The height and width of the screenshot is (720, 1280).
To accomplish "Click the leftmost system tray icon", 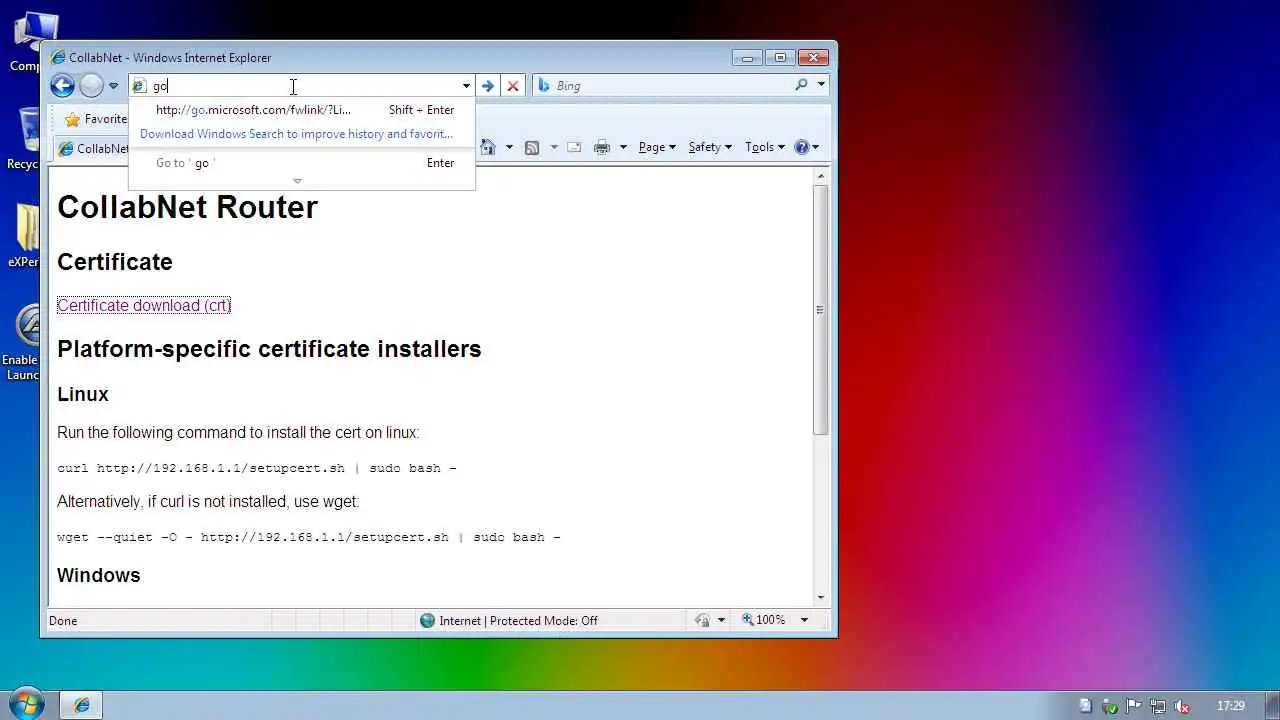I will [x=1085, y=706].
